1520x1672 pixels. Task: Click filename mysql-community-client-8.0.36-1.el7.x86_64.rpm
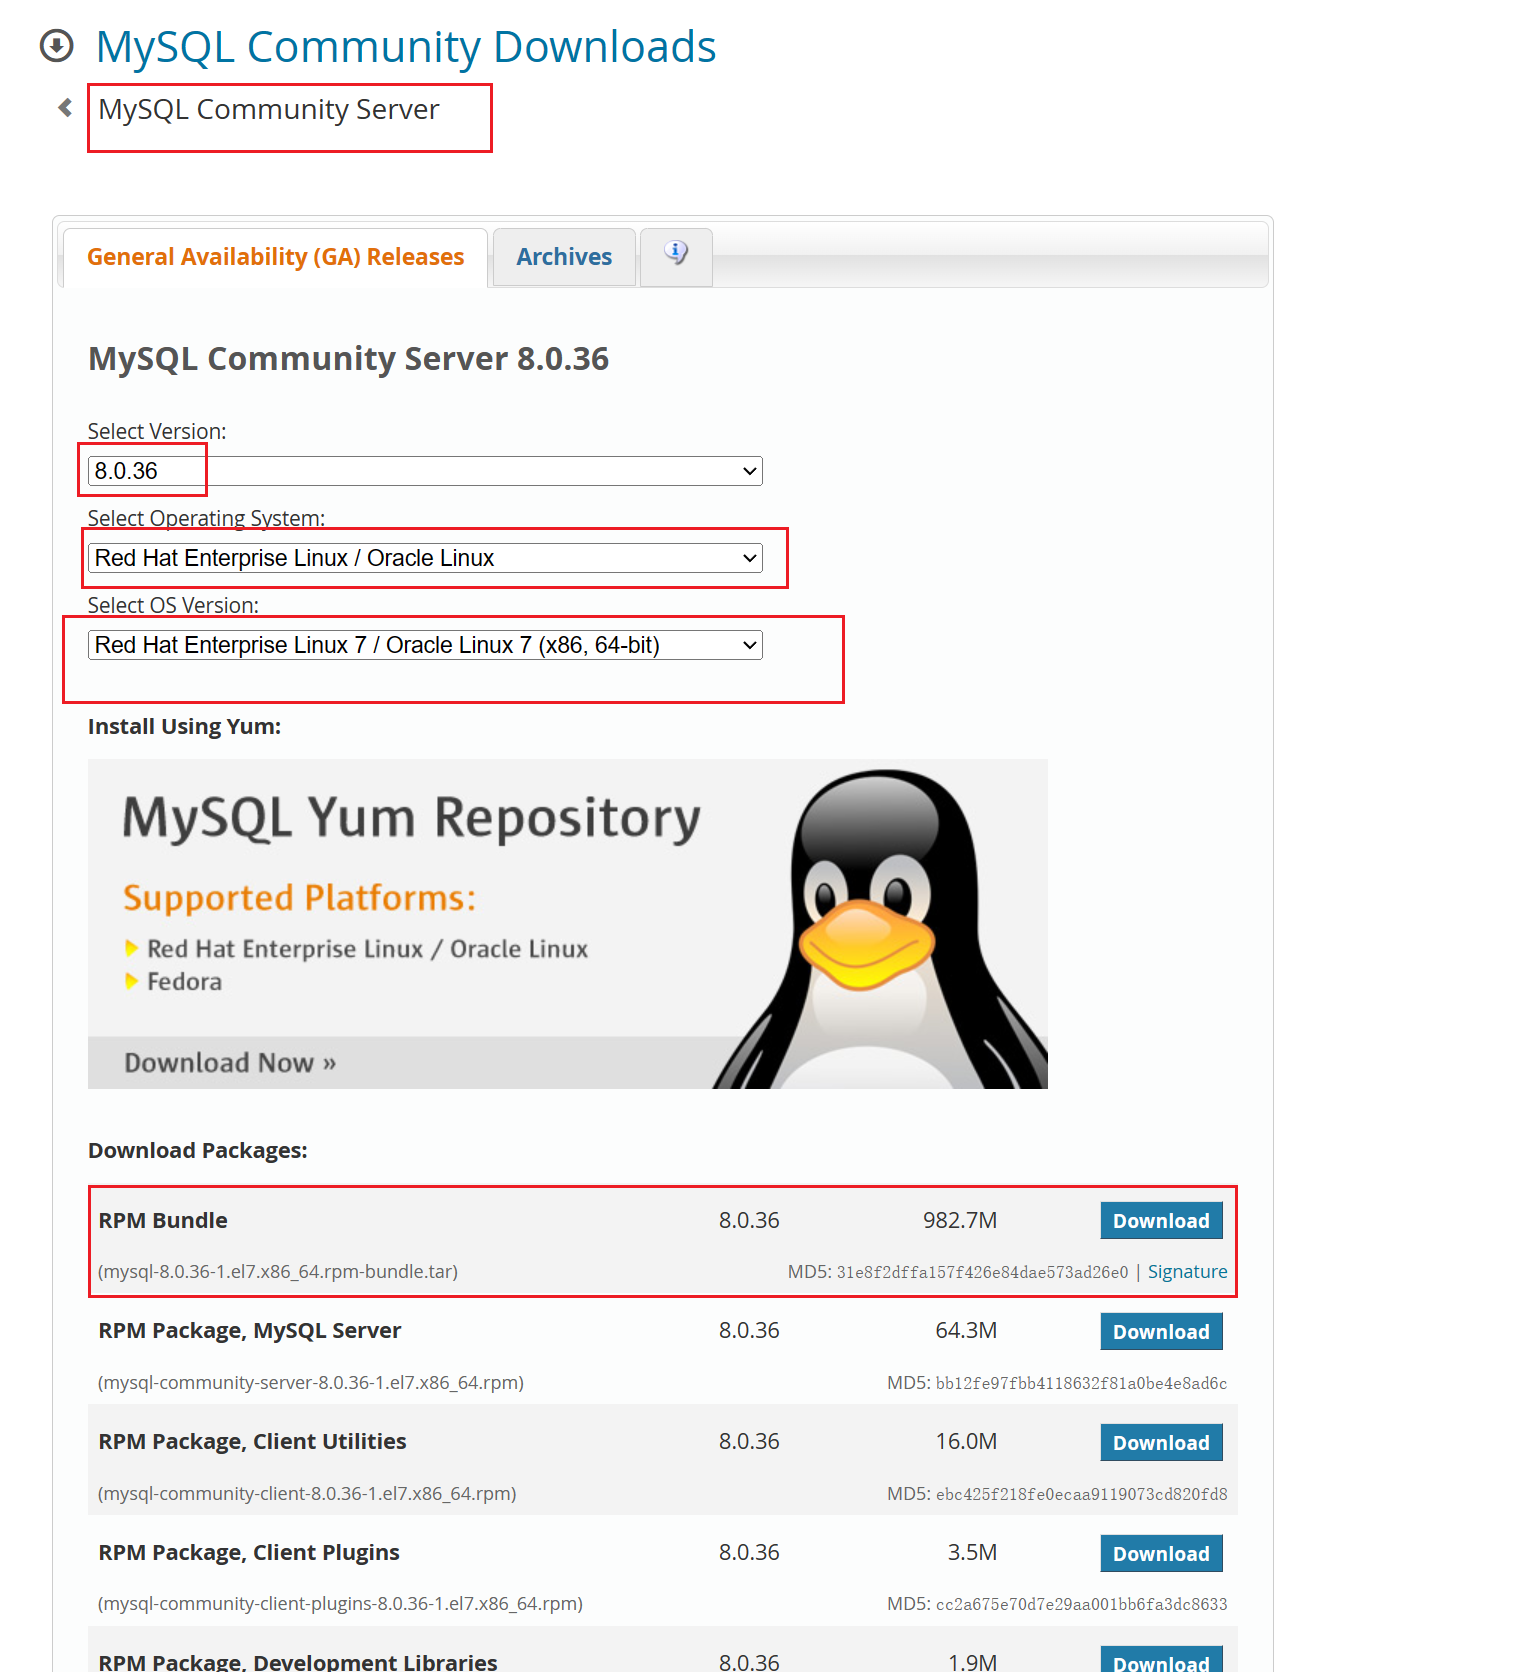[307, 1494]
